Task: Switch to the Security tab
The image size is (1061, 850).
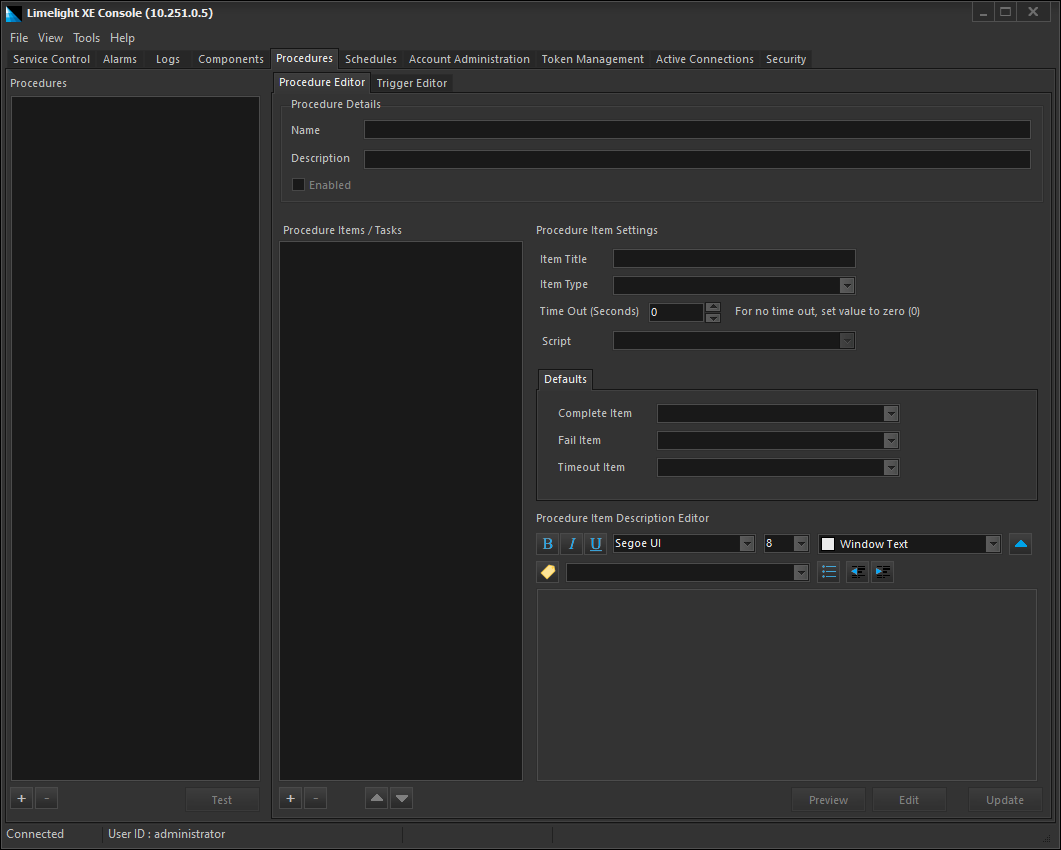Action: click(x=786, y=60)
